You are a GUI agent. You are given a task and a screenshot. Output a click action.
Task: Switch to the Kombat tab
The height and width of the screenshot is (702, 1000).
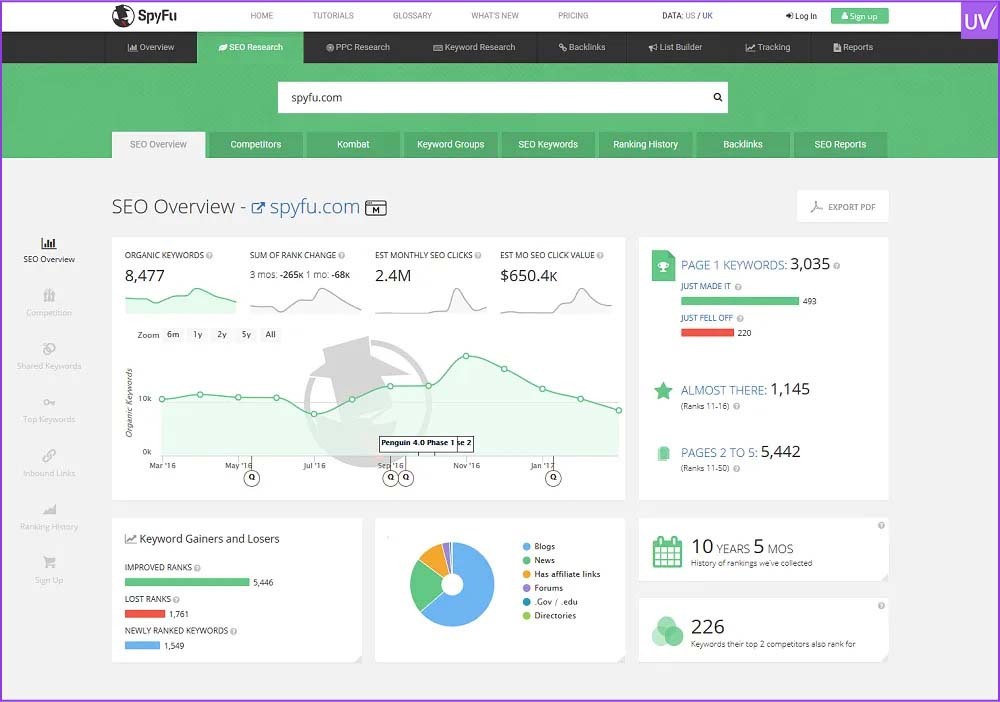tap(353, 145)
